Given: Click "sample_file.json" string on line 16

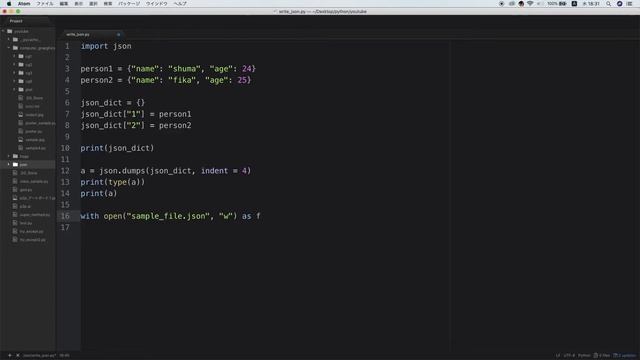Looking at the screenshot, I should coord(168,216).
